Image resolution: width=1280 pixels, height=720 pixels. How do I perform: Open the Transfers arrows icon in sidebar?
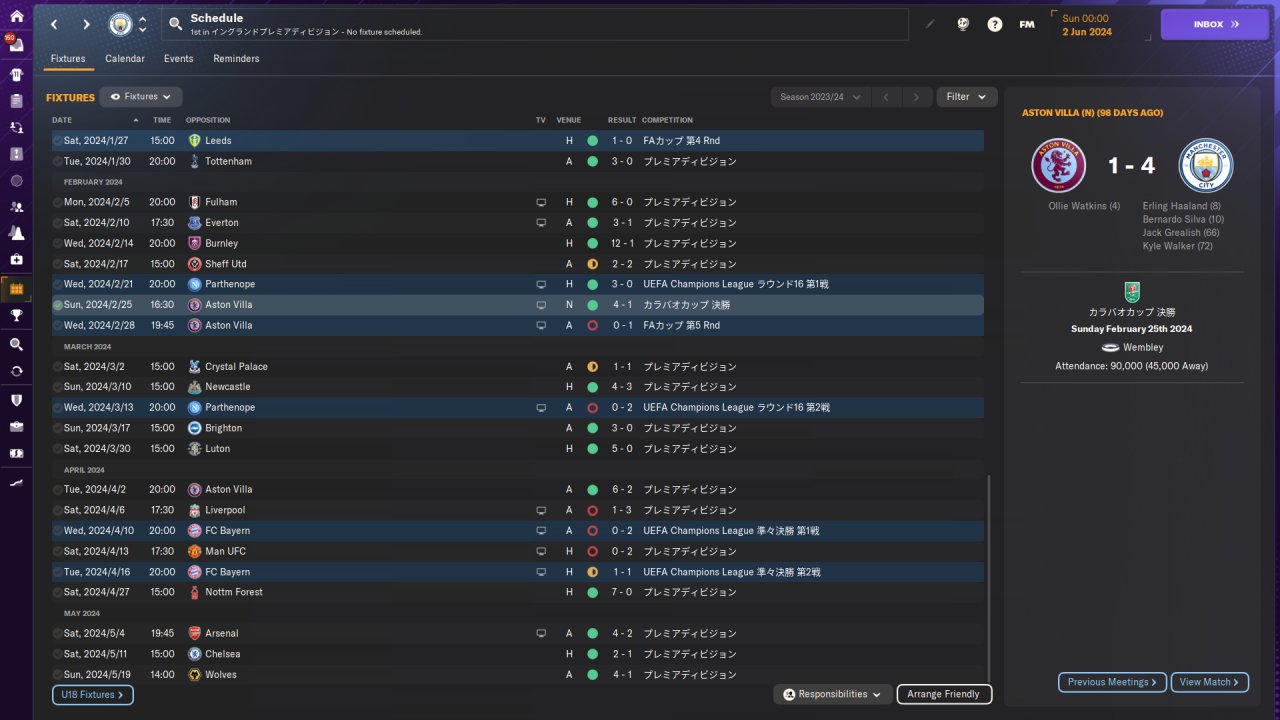[16, 371]
